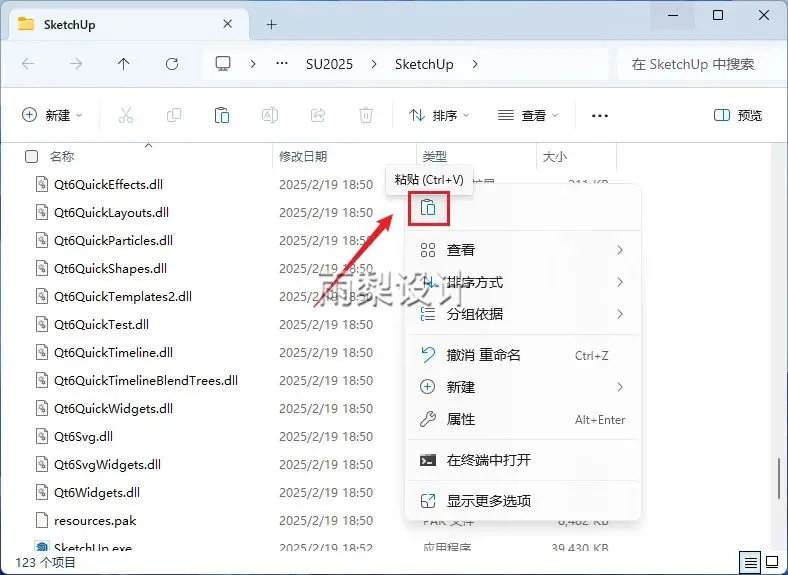Go back with the left arrow
The width and height of the screenshot is (788, 575).
coord(28,64)
